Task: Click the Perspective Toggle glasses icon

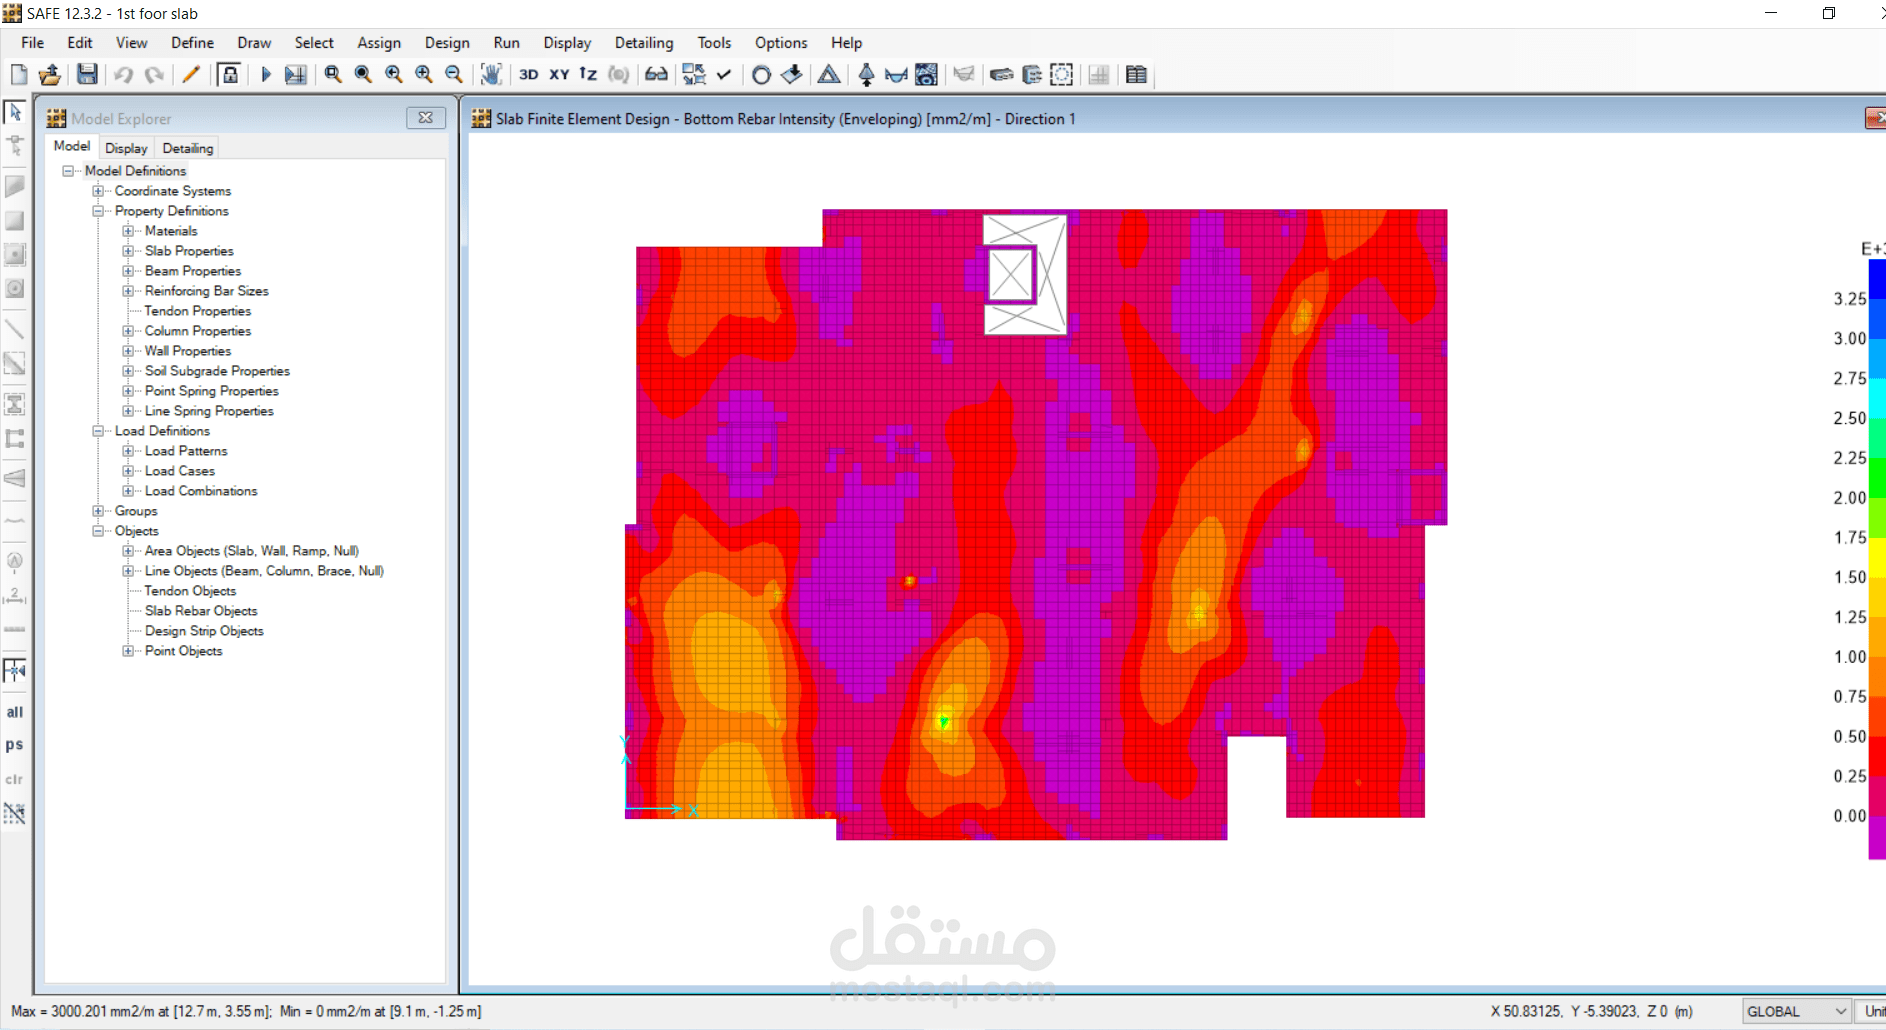Action: [x=656, y=75]
